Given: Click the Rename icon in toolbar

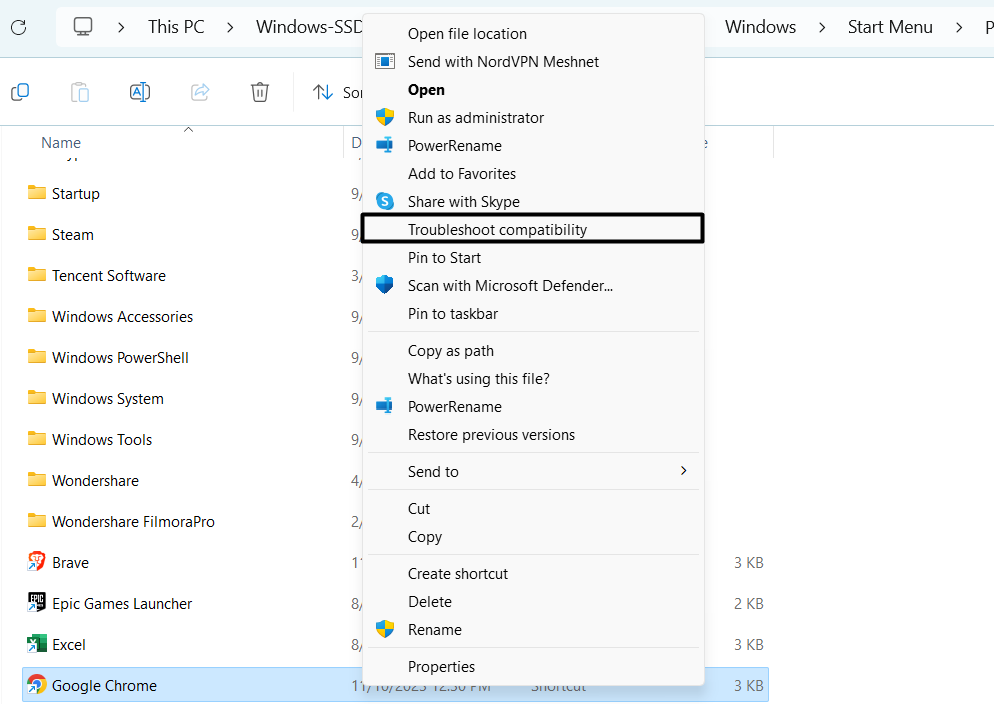Looking at the screenshot, I should click(140, 92).
